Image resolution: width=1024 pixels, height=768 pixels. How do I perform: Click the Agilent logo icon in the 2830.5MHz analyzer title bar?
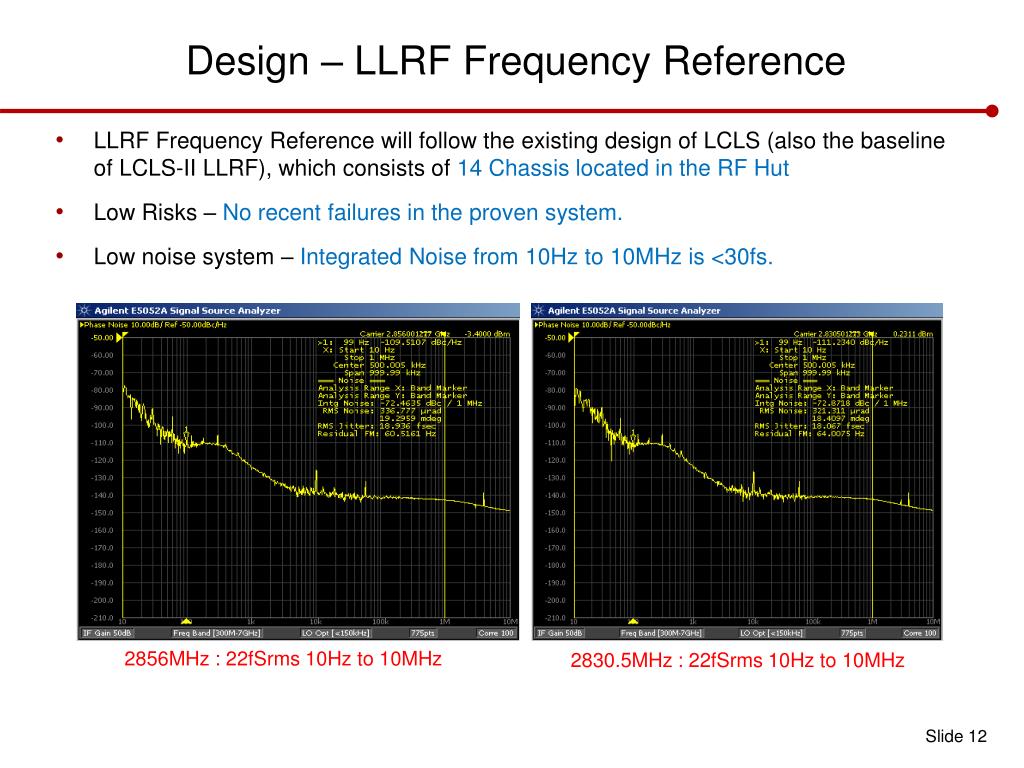point(539,311)
